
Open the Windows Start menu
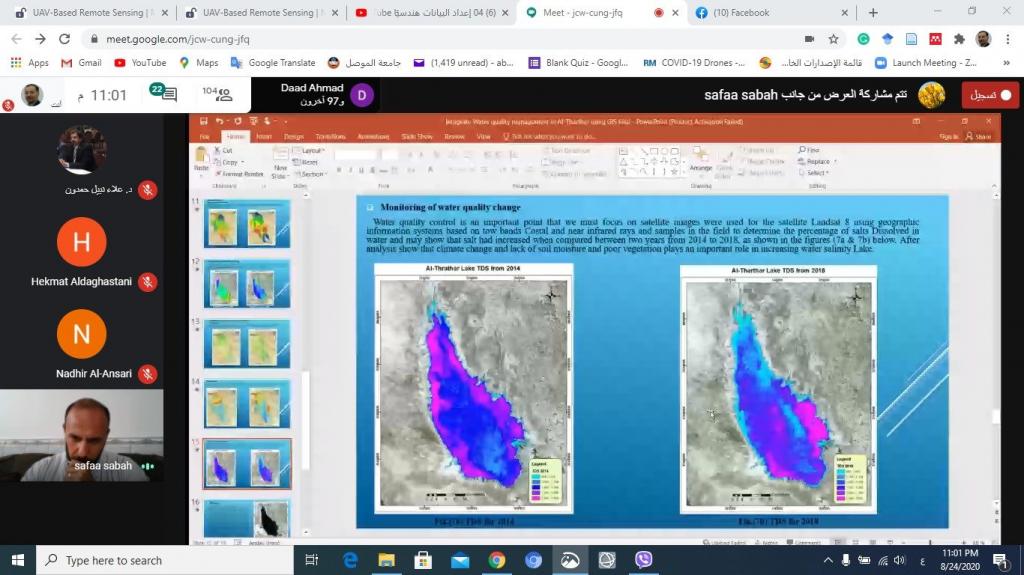[18, 560]
